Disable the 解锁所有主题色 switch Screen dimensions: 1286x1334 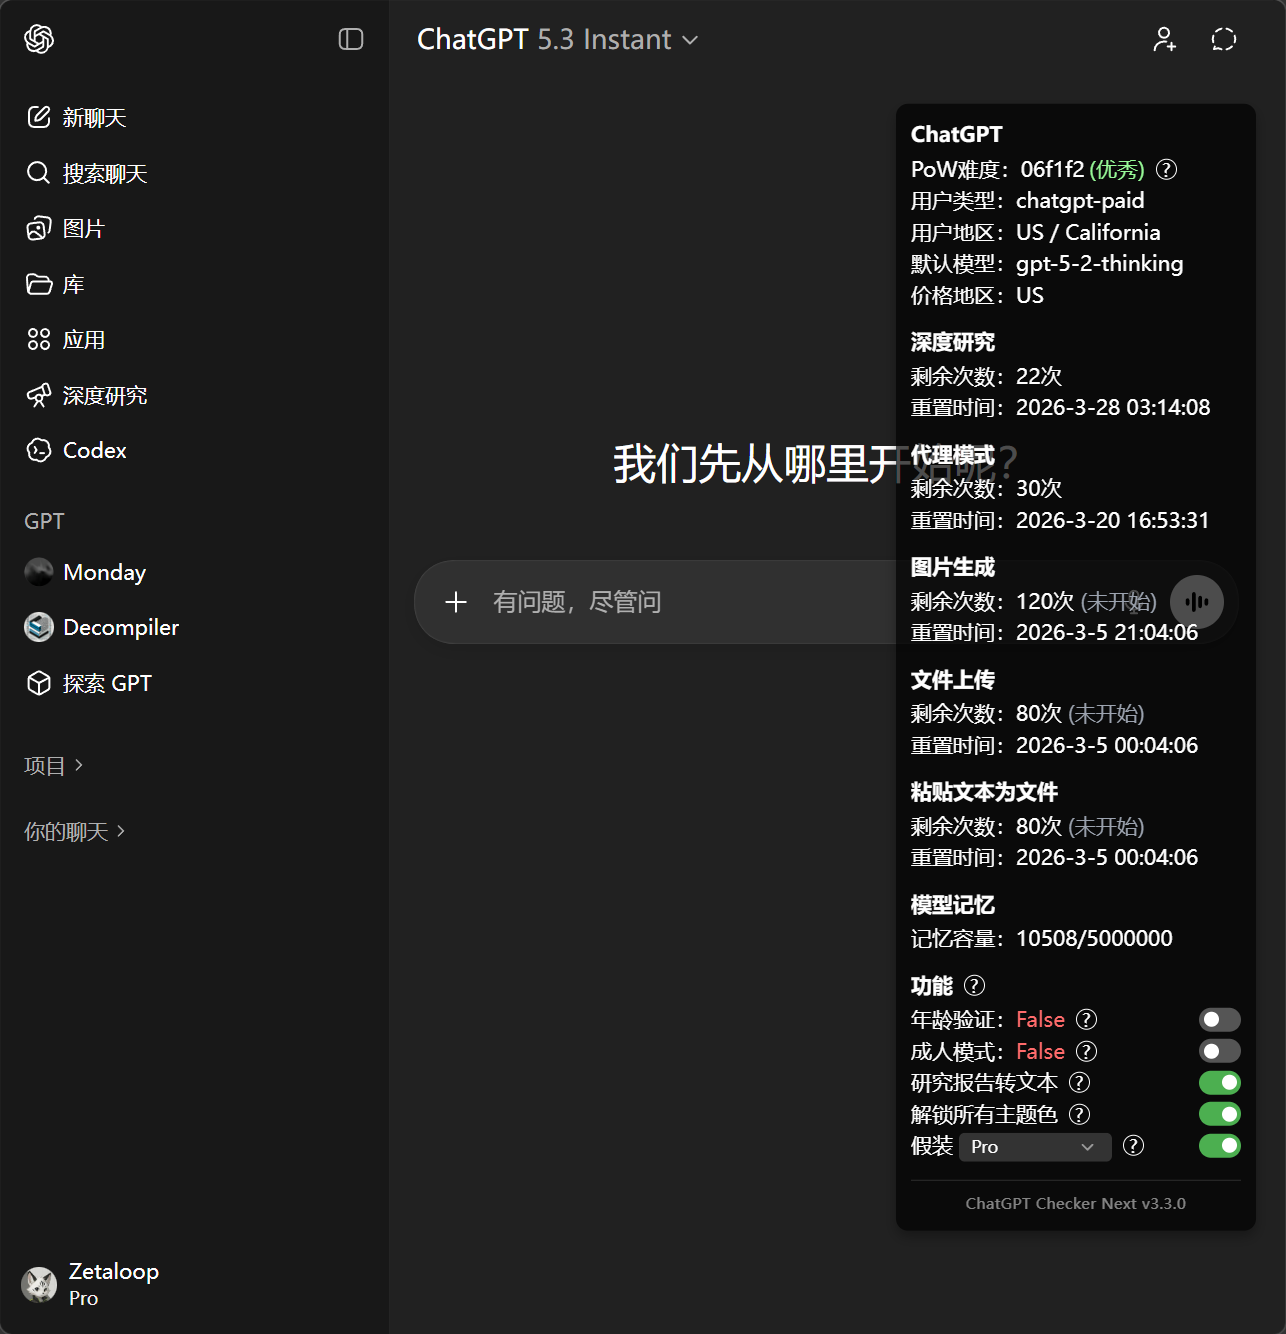coord(1220,1114)
